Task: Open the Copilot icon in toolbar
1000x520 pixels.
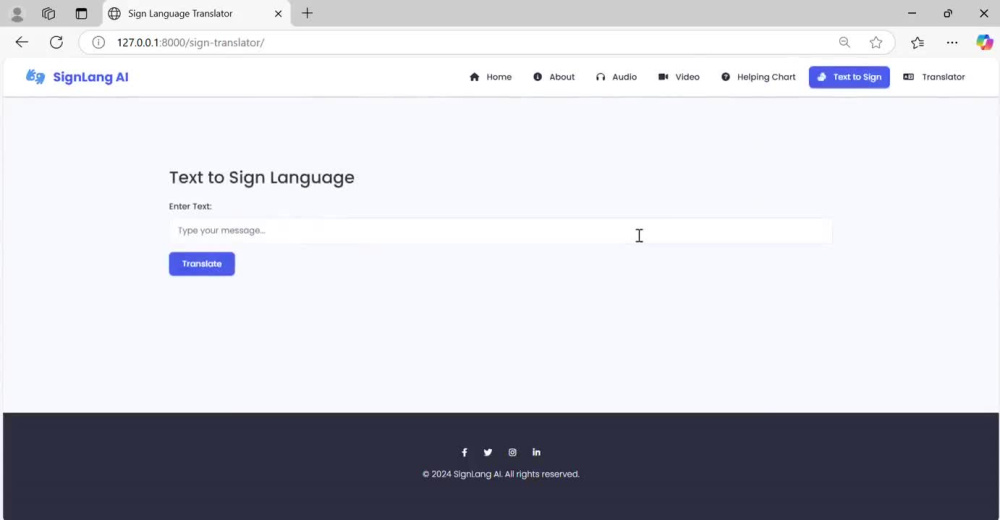Action: (984, 42)
